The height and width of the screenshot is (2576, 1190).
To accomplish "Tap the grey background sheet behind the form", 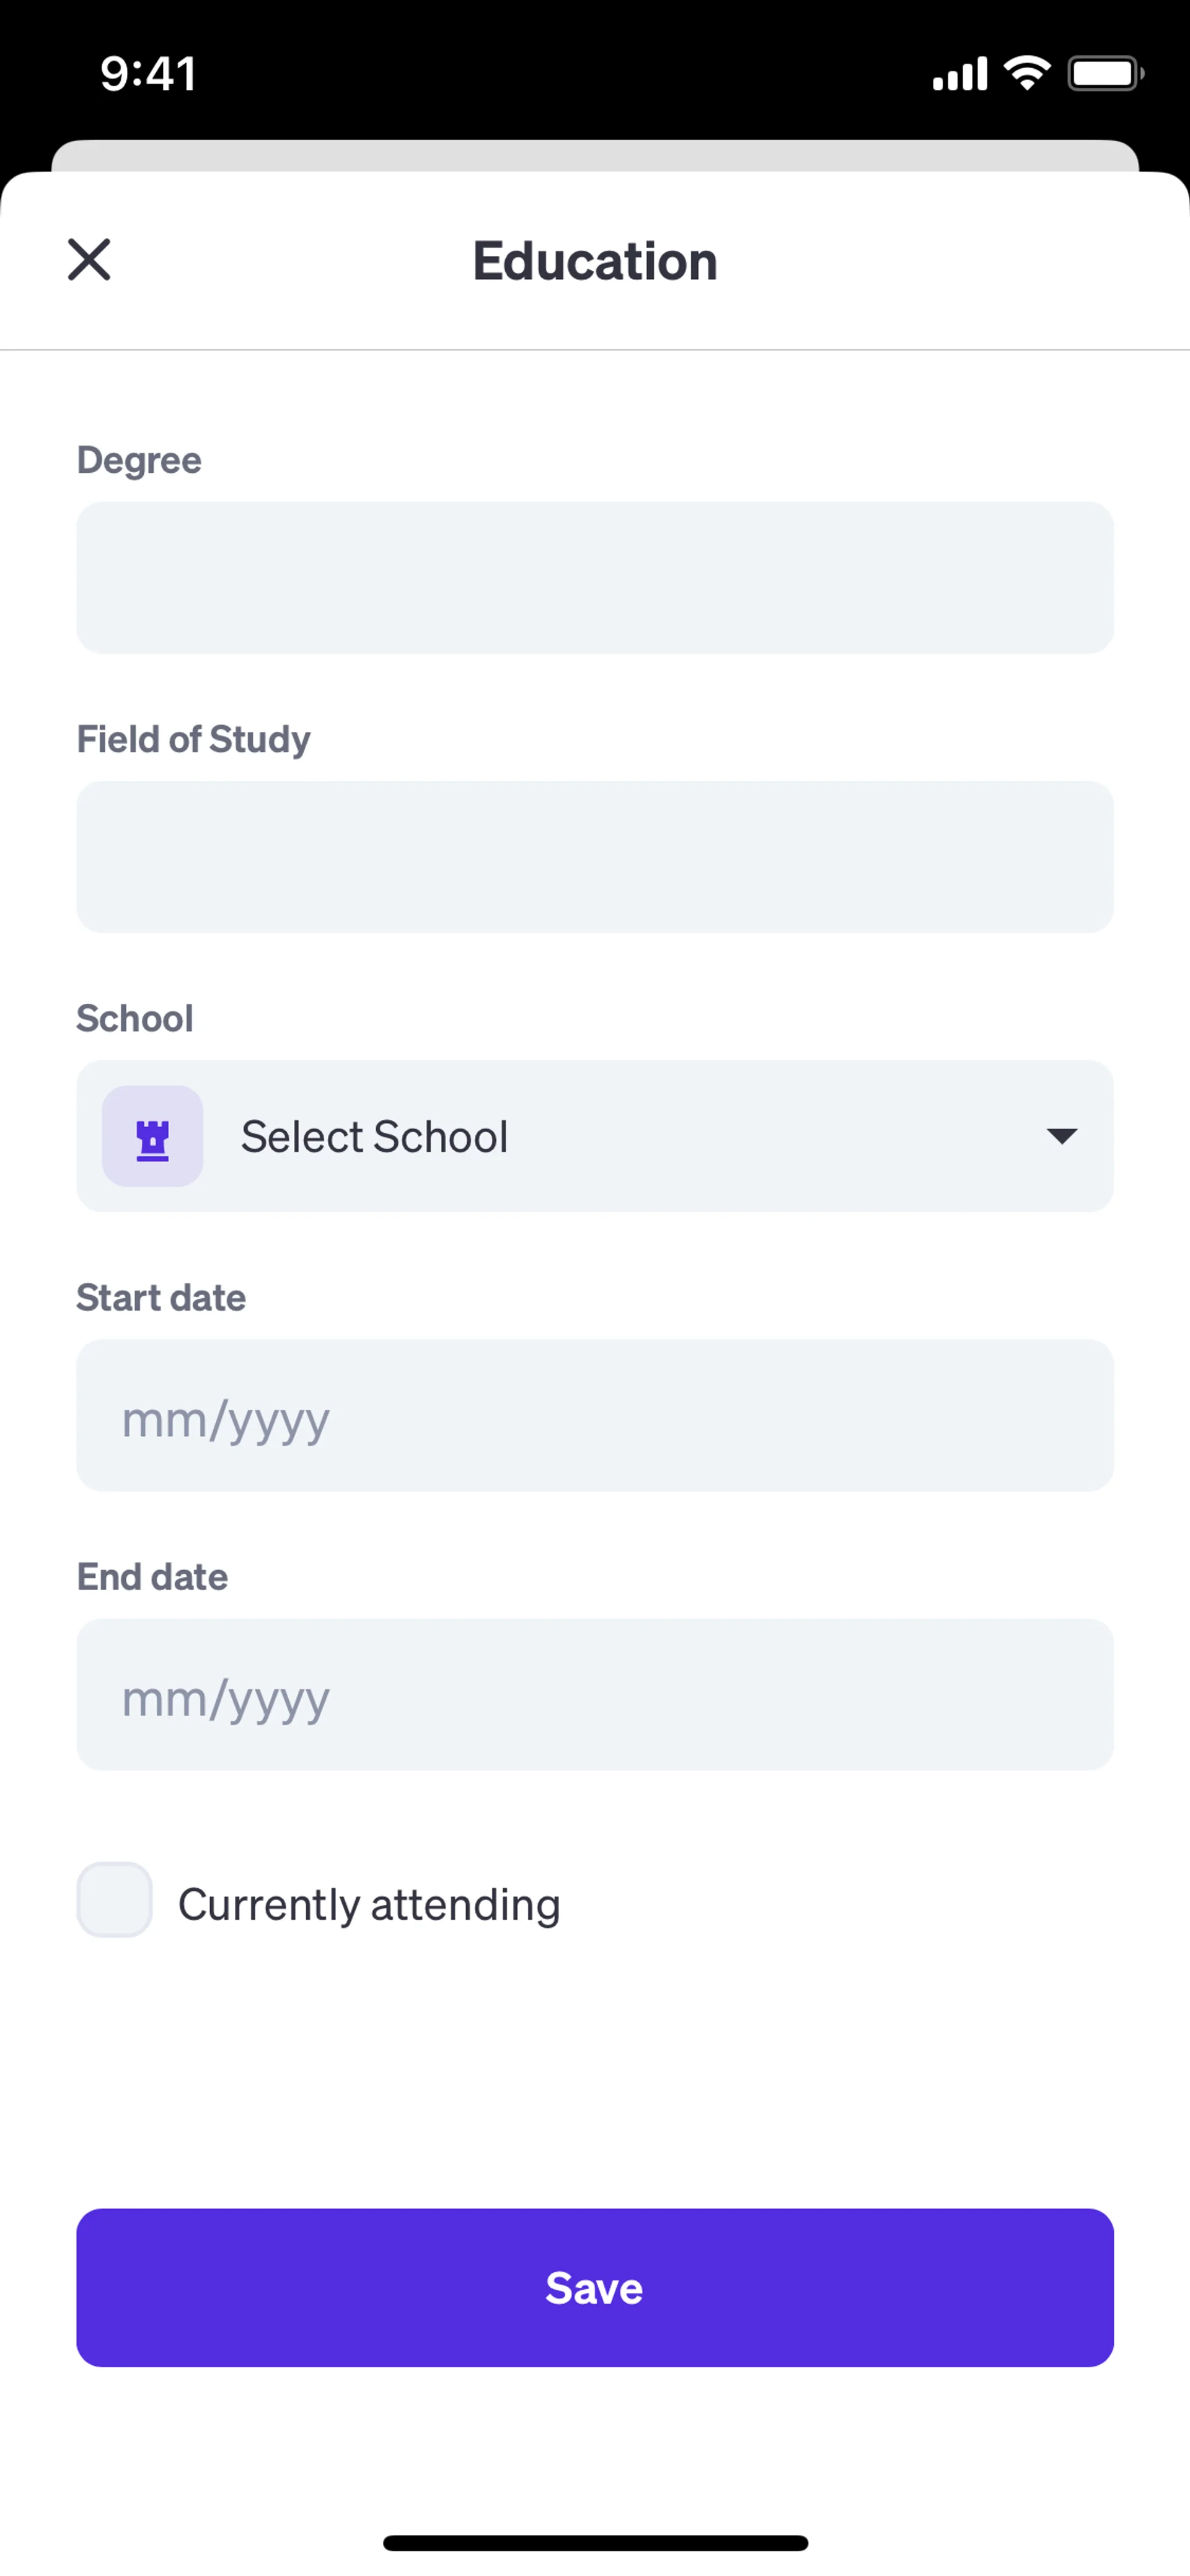I will point(595,155).
